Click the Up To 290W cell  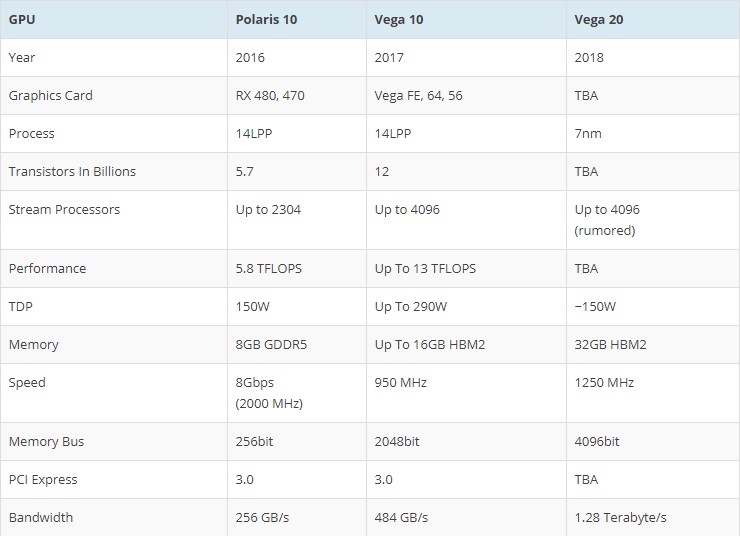tap(412, 307)
